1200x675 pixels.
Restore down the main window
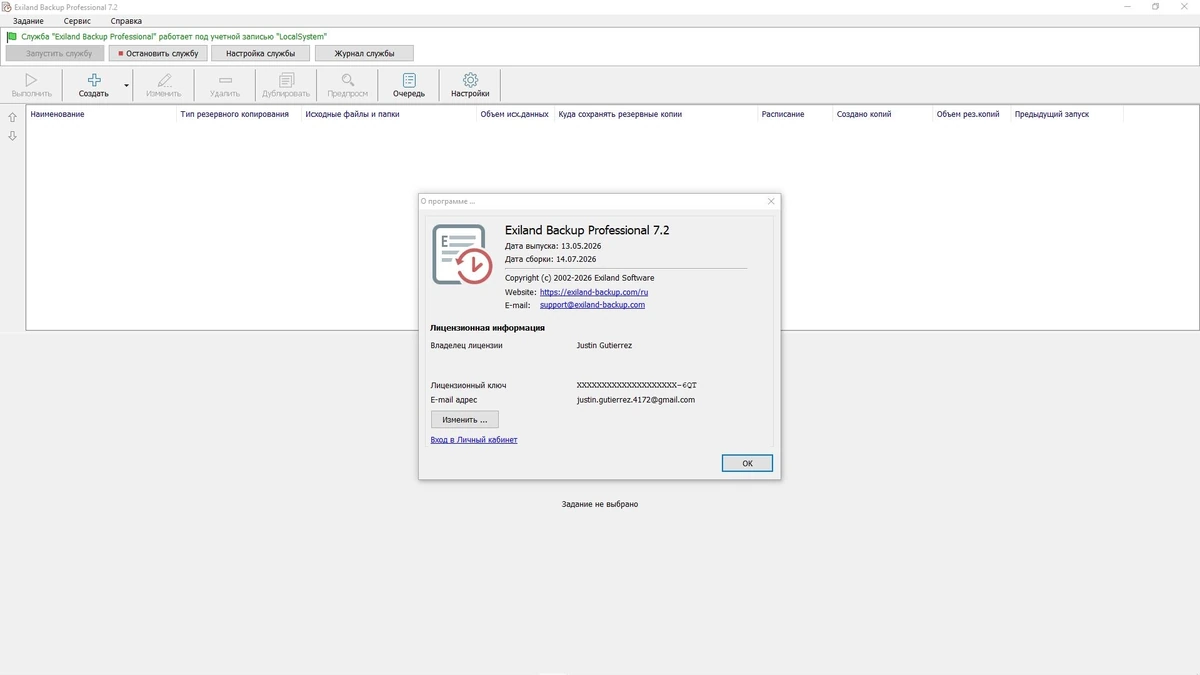tap(1156, 7)
